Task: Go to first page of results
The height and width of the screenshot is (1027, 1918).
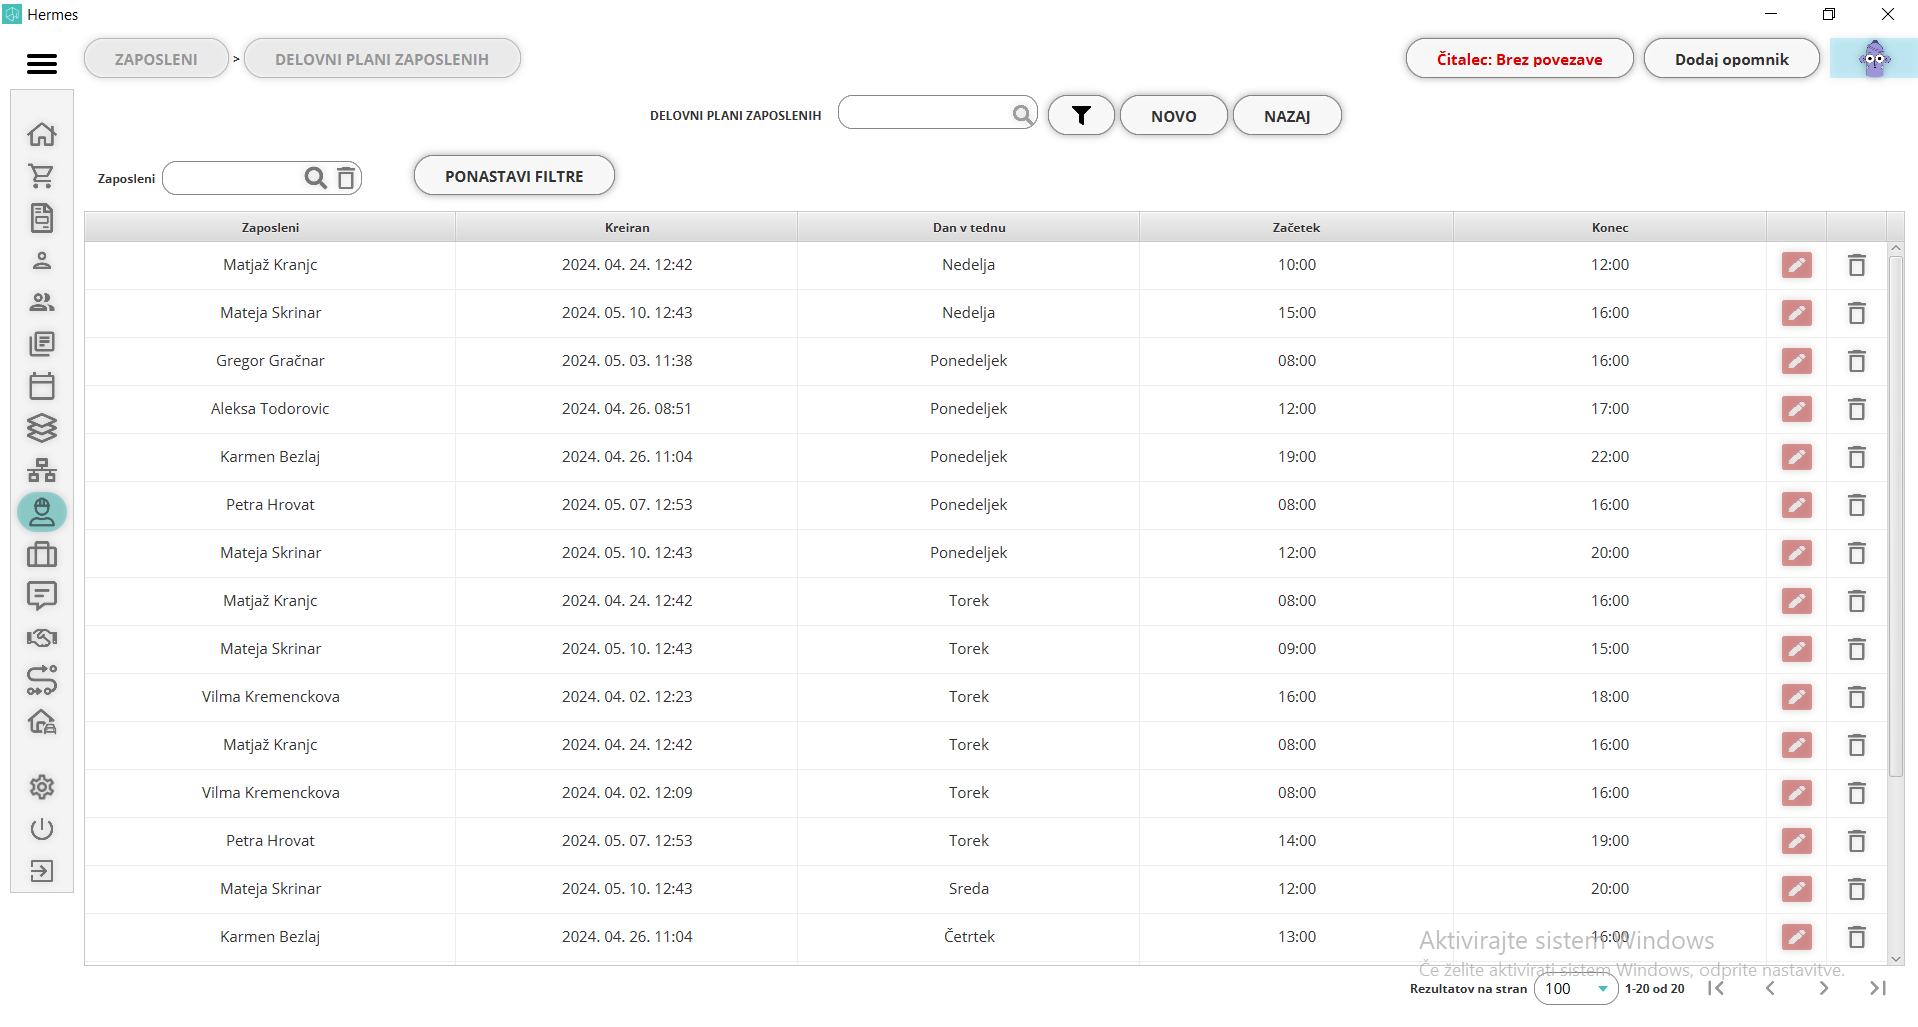Action: pyautogui.click(x=1716, y=988)
